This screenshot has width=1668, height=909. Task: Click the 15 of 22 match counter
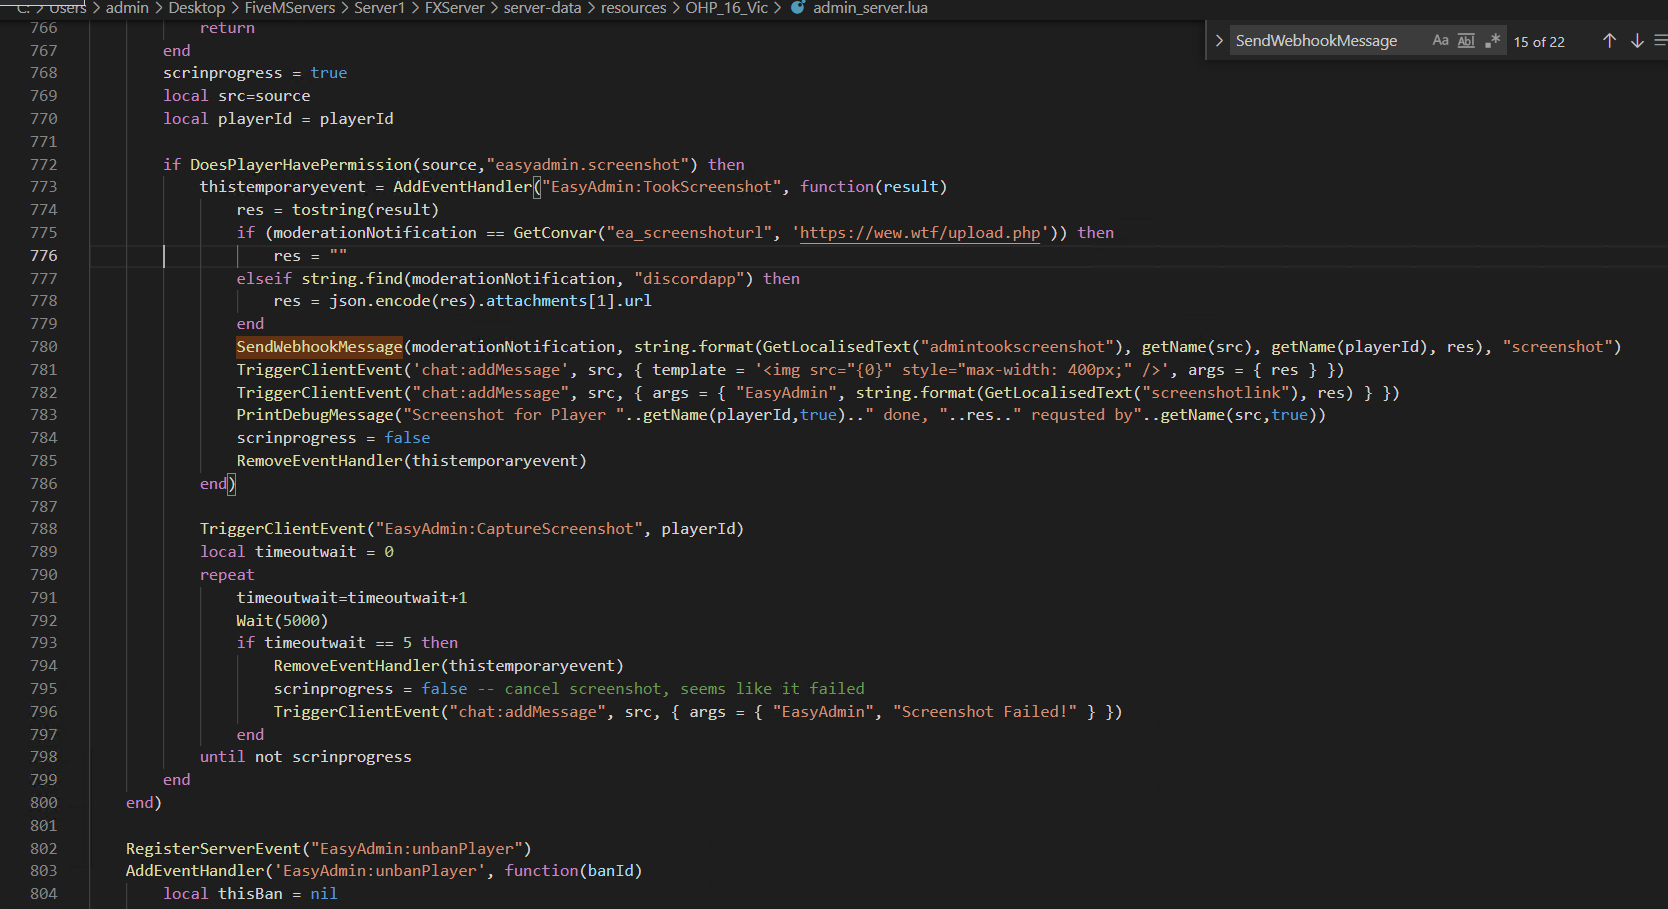[1539, 41]
